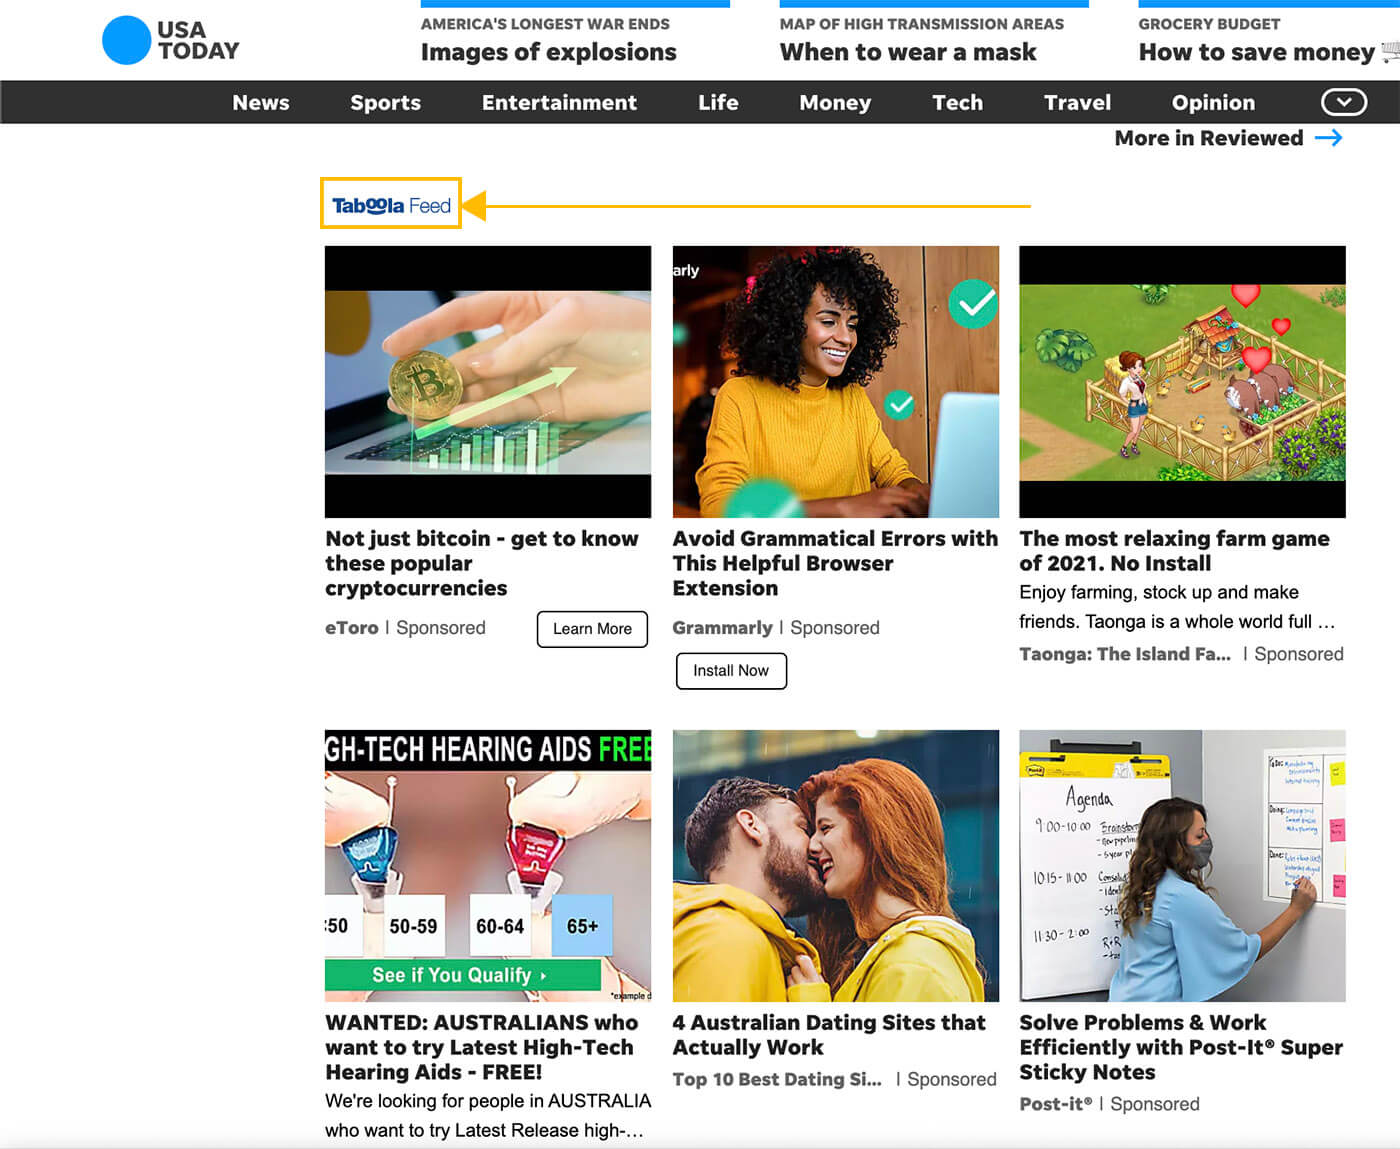Image resolution: width=1400 pixels, height=1149 pixels.
Task: Click the arrow next to More in Reviewed
Action: pyautogui.click(x=1329, y=138)
